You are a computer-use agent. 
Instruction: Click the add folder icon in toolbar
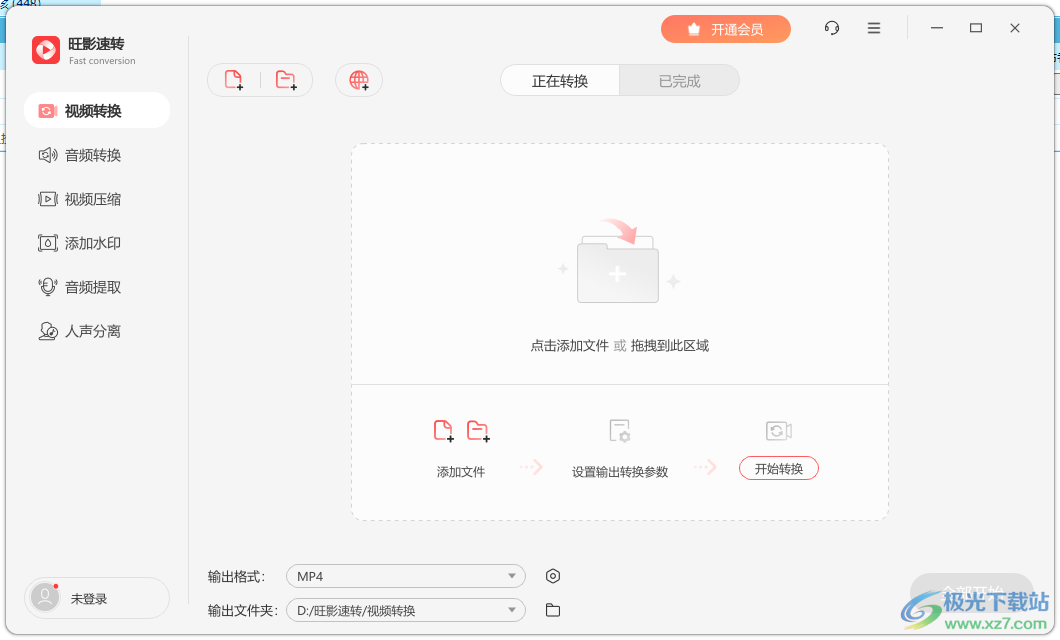[284, 80]
